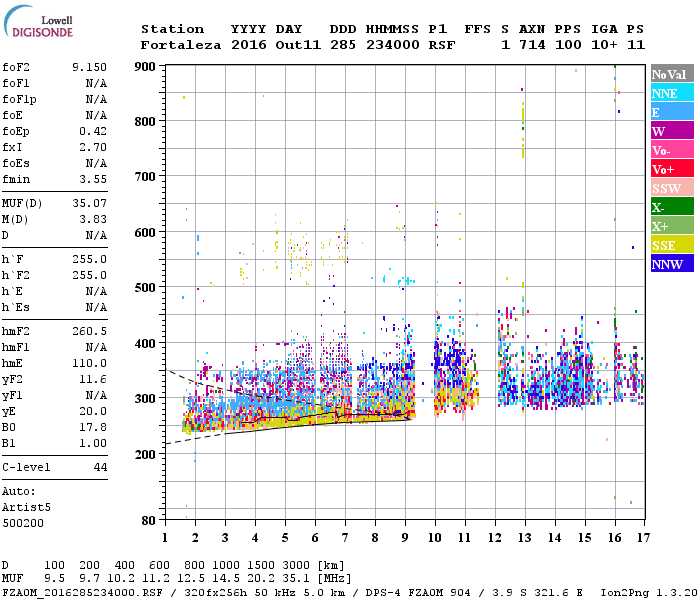This screenshot has height=600, width=700.
Task: Select the Vo- legend swatch
Action: pos(672,150)
